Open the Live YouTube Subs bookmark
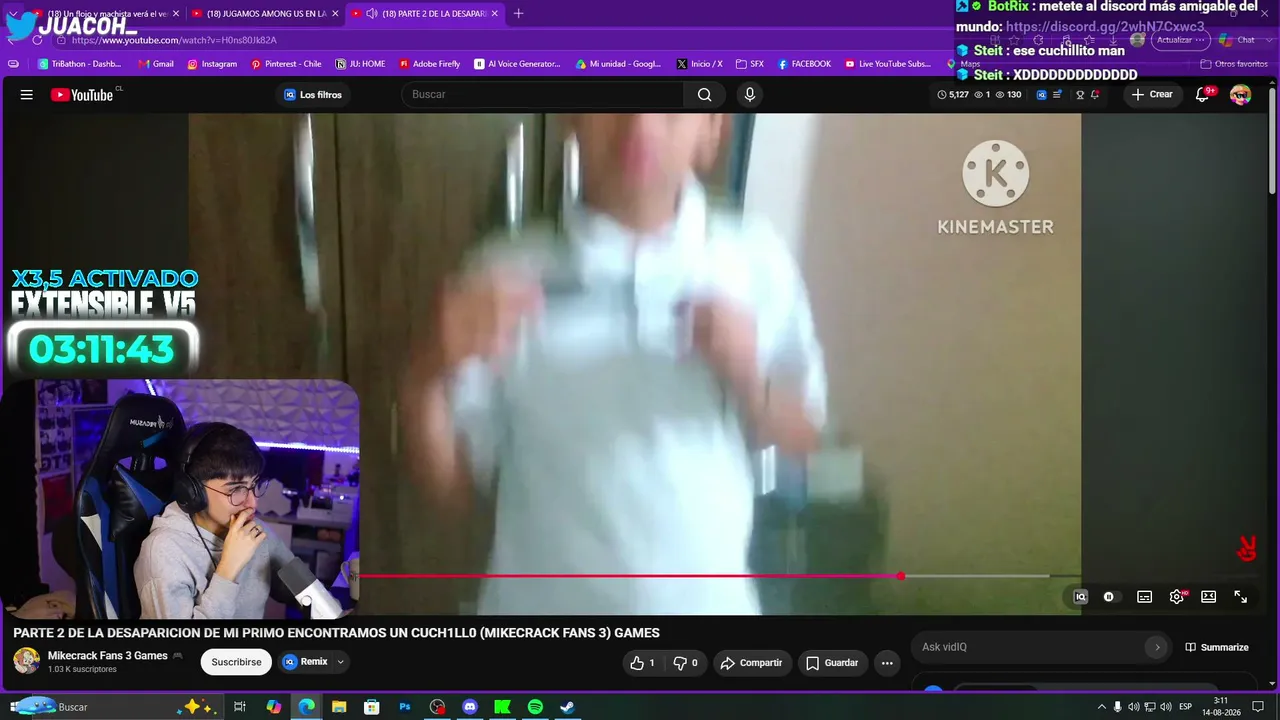 pos(887,64)
